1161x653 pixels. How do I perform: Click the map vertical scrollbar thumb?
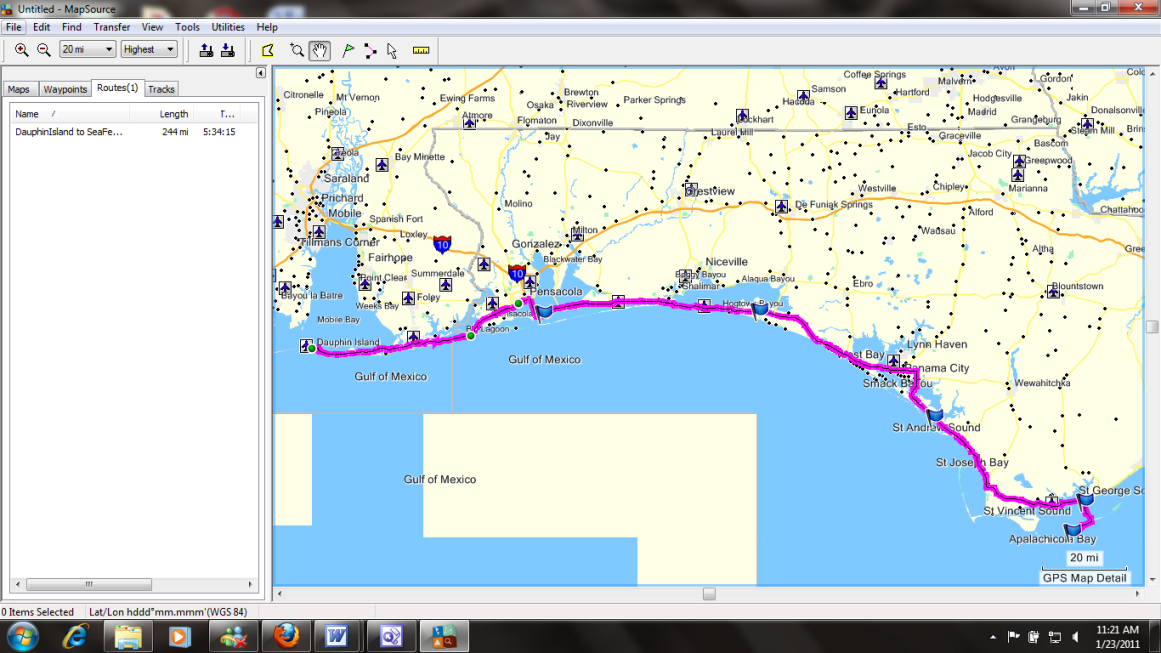click(x=1152, y=326)
